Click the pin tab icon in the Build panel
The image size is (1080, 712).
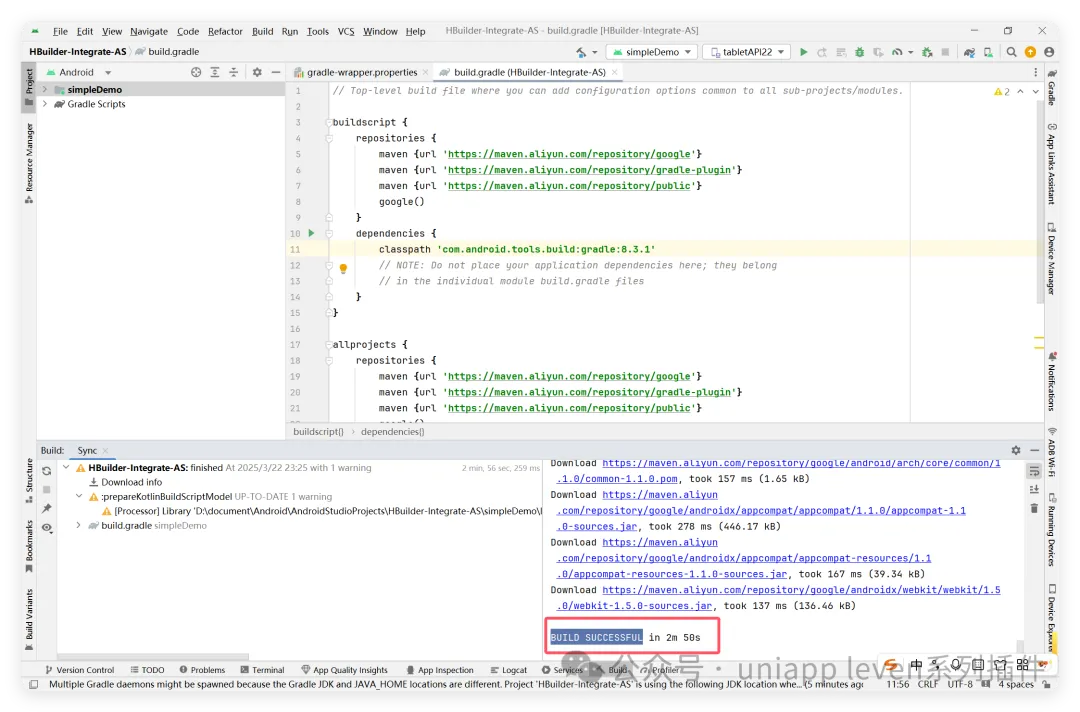(46, 508)
